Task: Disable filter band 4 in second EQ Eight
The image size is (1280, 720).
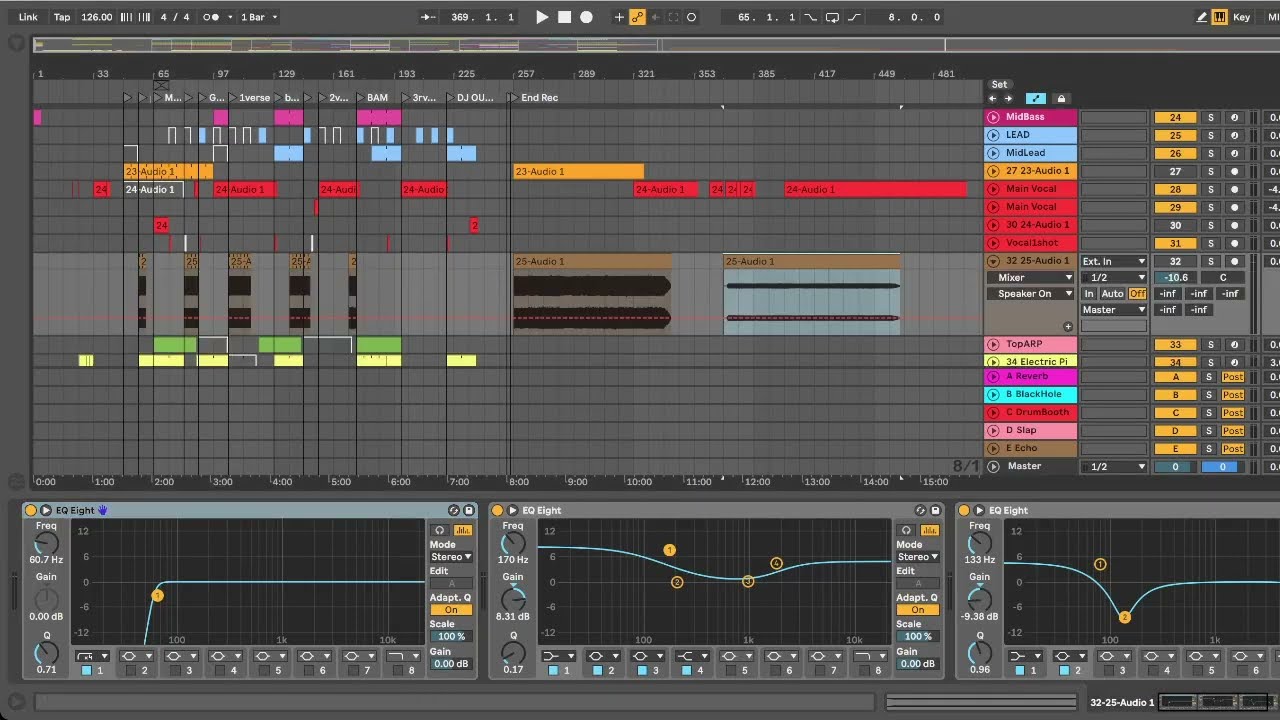Action: (686, 670)
